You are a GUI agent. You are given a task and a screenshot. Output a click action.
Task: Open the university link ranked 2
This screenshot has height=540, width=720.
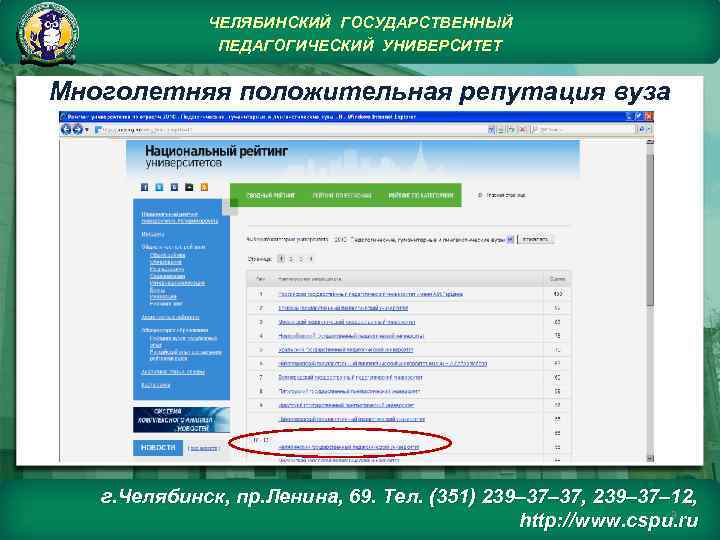(x=343, y=308)
